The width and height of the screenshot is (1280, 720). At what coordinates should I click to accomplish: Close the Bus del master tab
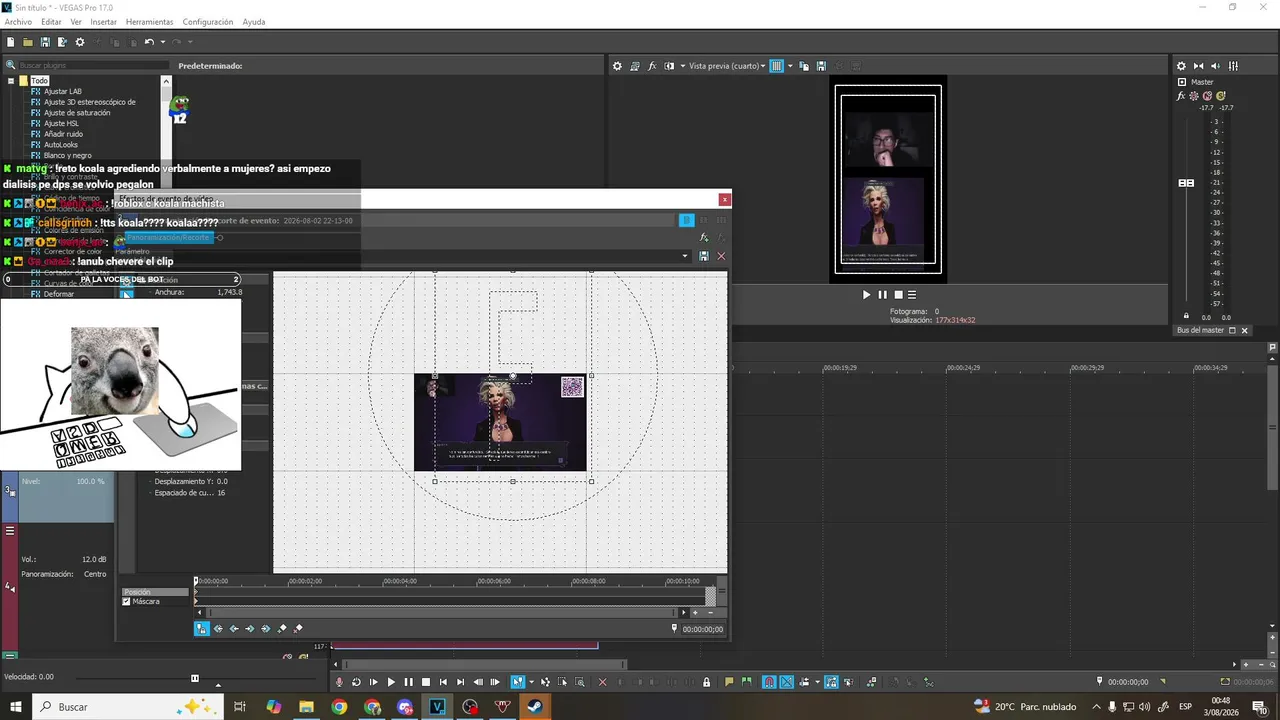1245,330
